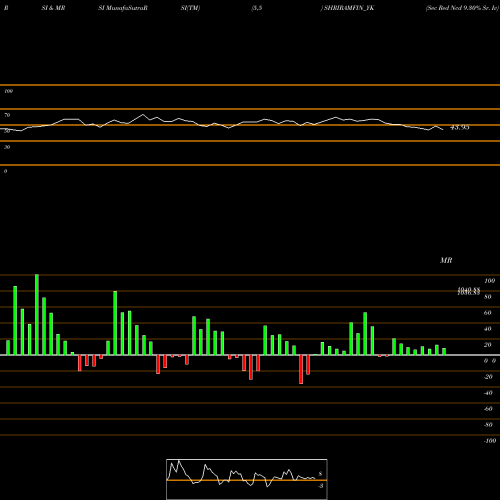Screen dimensions: 500x500
Task: Click the RSI axis label 100
Action: [8, 91]
